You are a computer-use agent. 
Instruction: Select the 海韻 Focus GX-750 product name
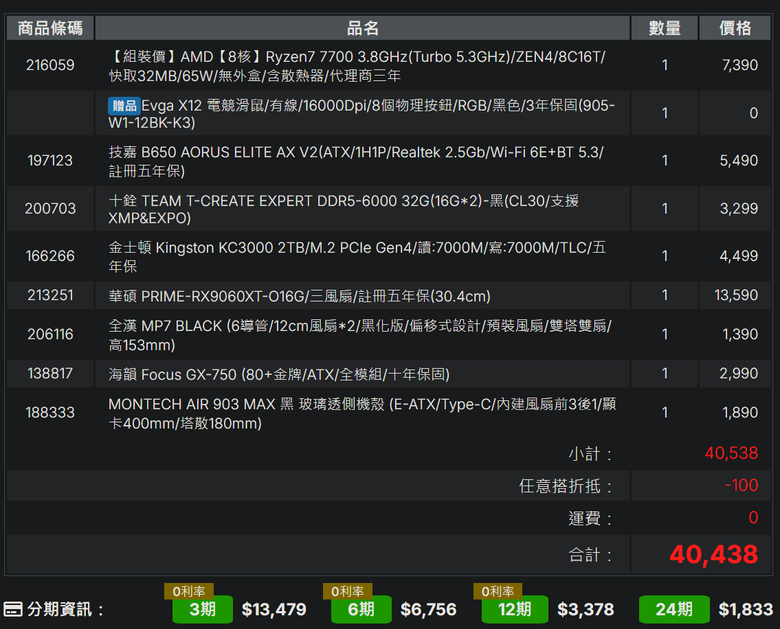(279, 374)
